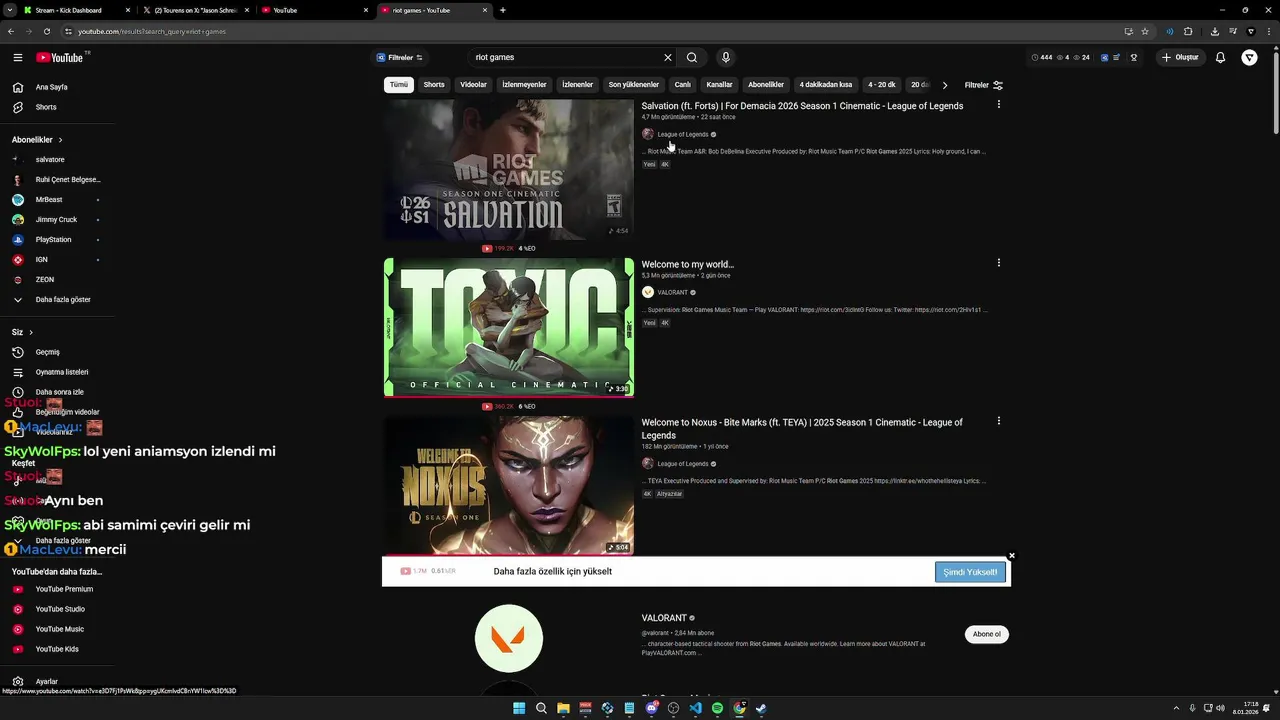The width and height of the screenshot is (1280, 720).
Task: Open the browser three-dot menu
Action: 1268,31
